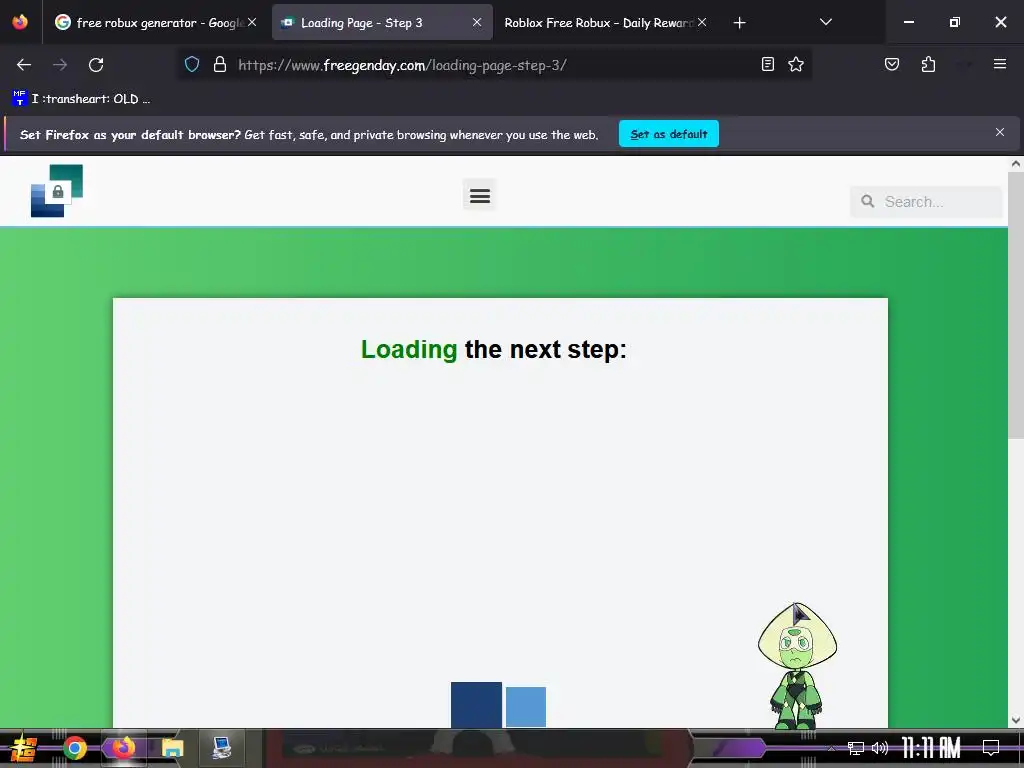This screenshot has width=1024, height=768.
Task: List all tabs with the chevron
Action: [825, 22]
